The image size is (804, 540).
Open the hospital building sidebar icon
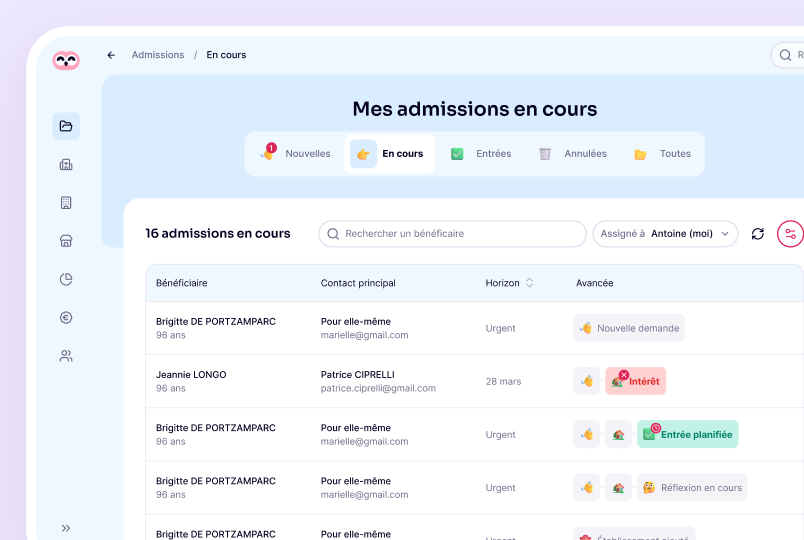coord(66,165)
